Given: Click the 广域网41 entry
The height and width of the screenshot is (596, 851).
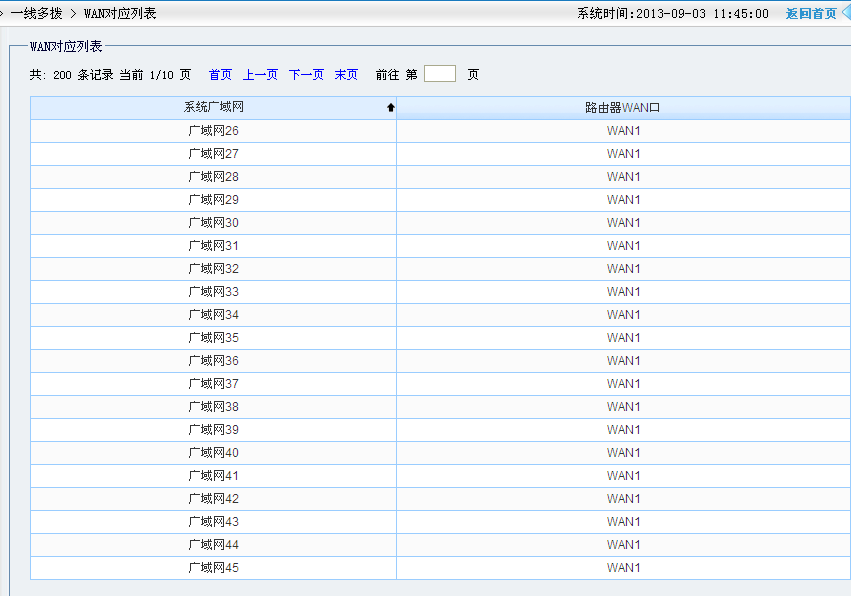Looking at the screenshot, I should pyautogui.click(x=213, y=476).
